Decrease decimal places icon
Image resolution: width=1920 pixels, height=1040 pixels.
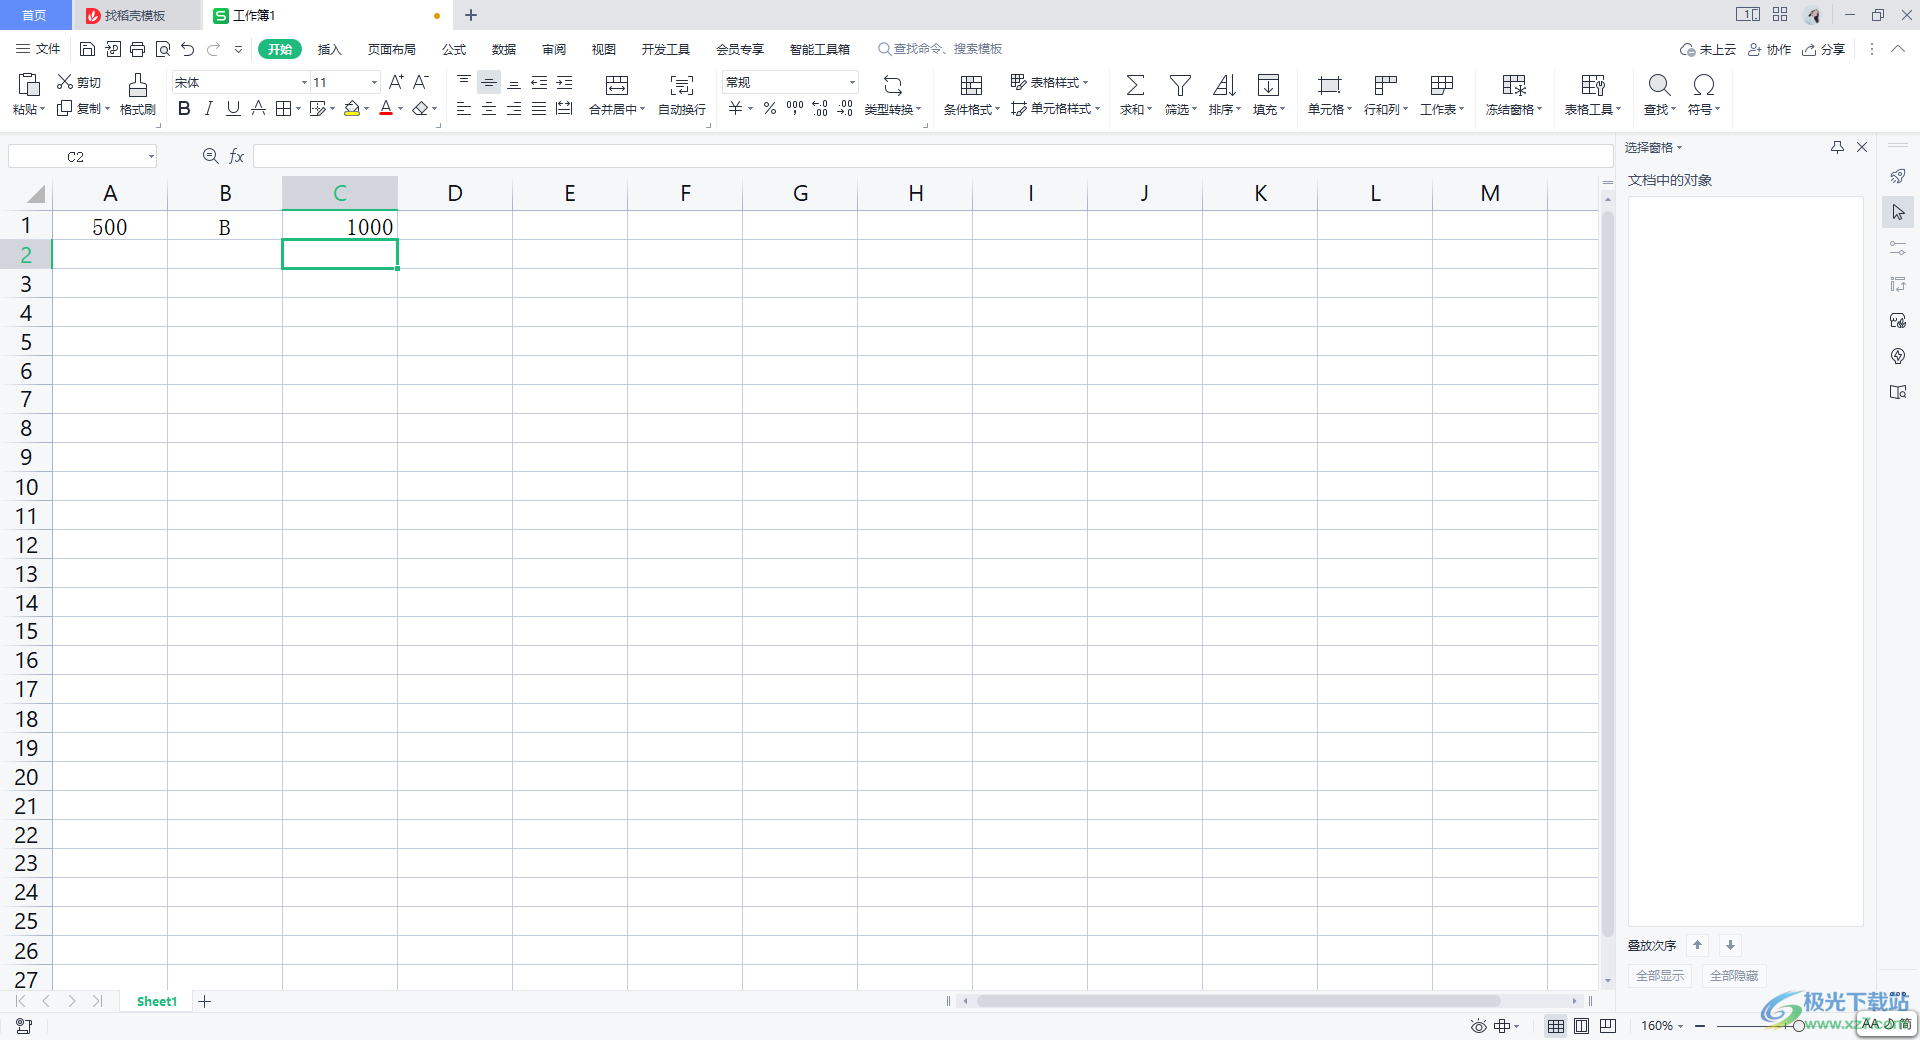tap(845, 108)
